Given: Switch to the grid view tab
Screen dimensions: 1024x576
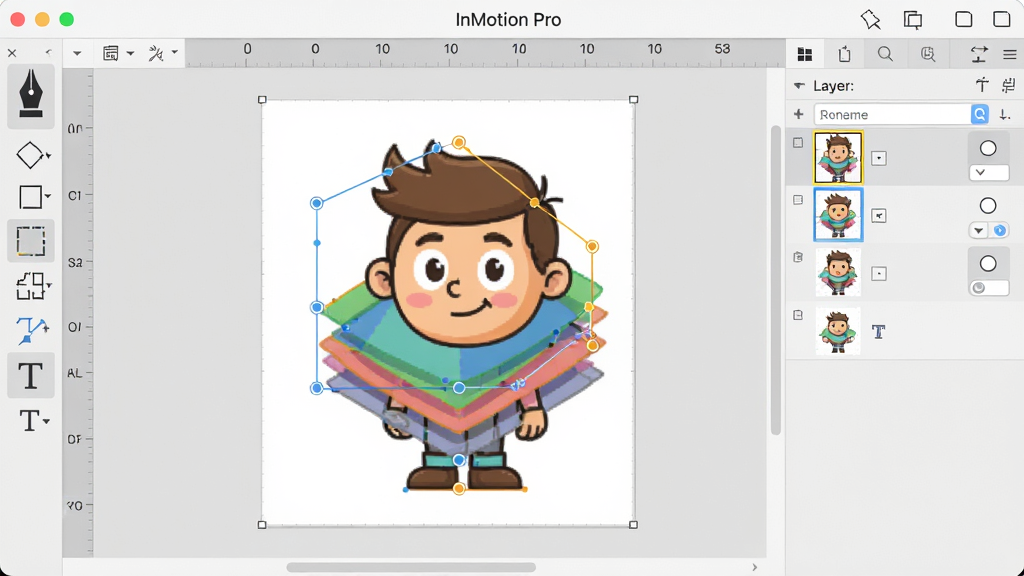Looking at the screenshot, I should pyautogui.click(x=805, y=54).
